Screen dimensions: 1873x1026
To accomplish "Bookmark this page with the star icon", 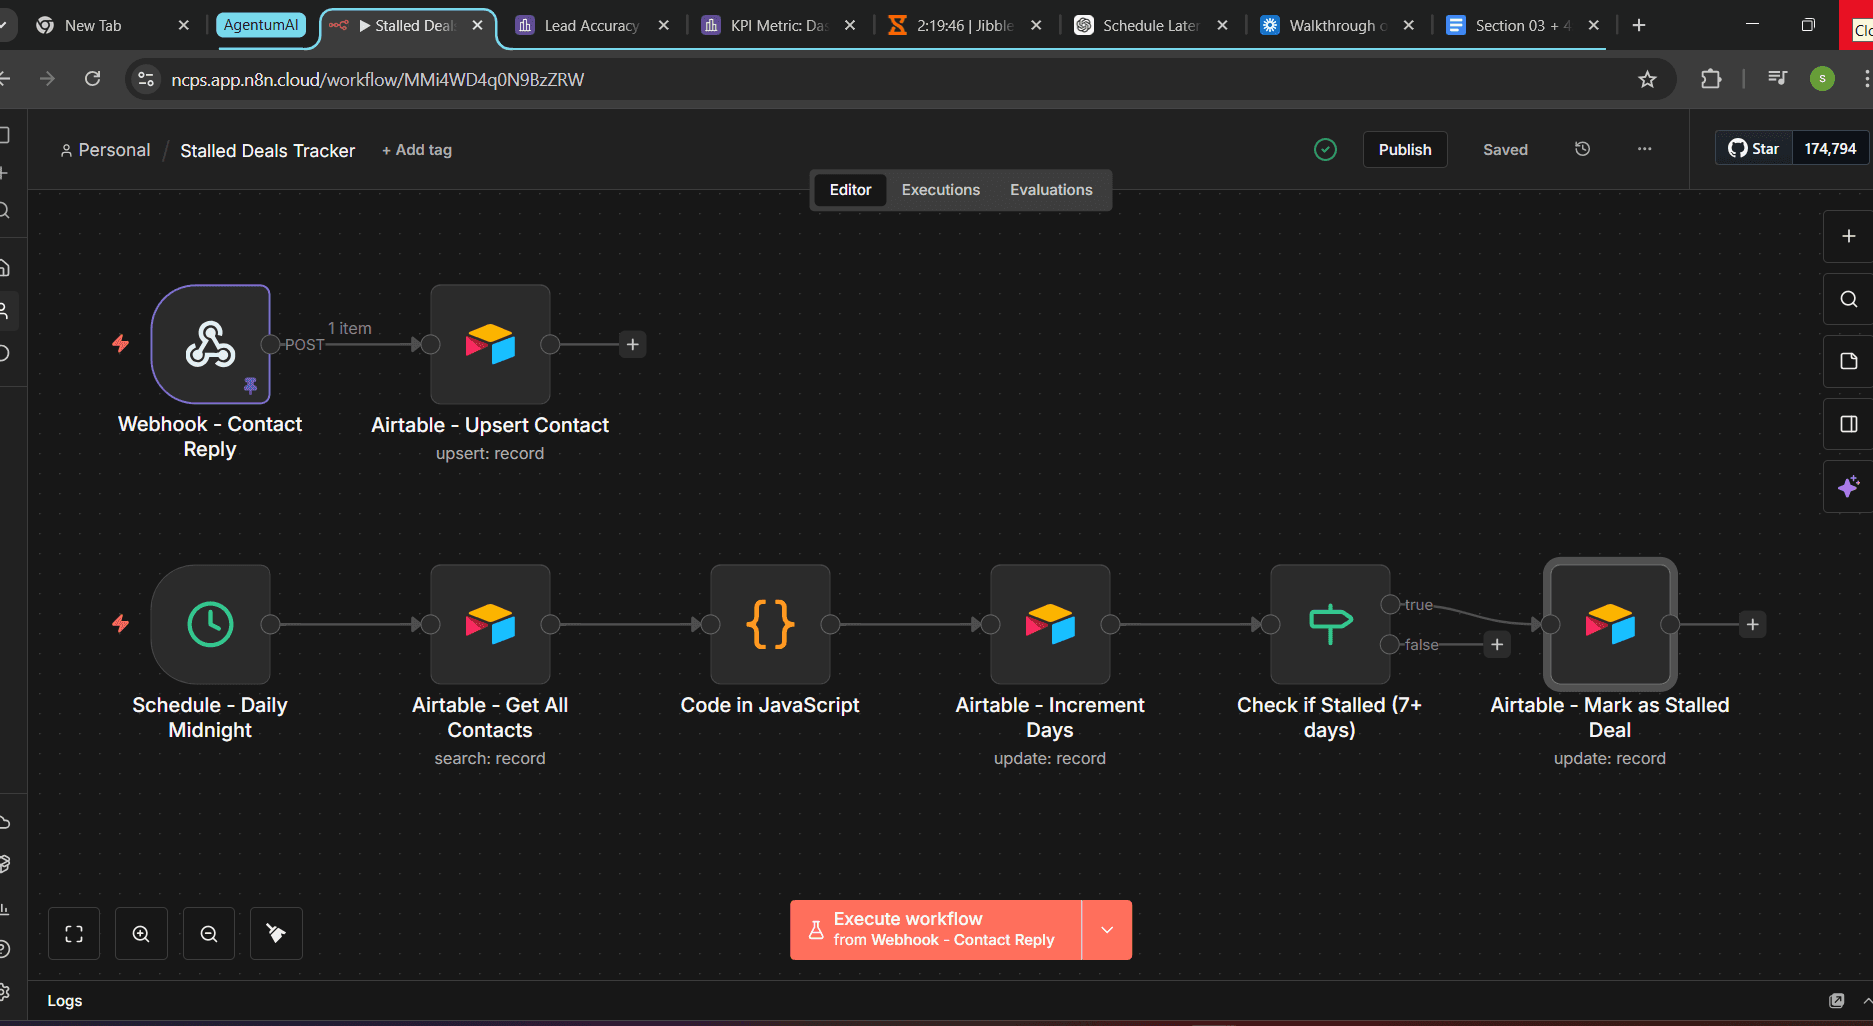I will tap(1647, 79).
